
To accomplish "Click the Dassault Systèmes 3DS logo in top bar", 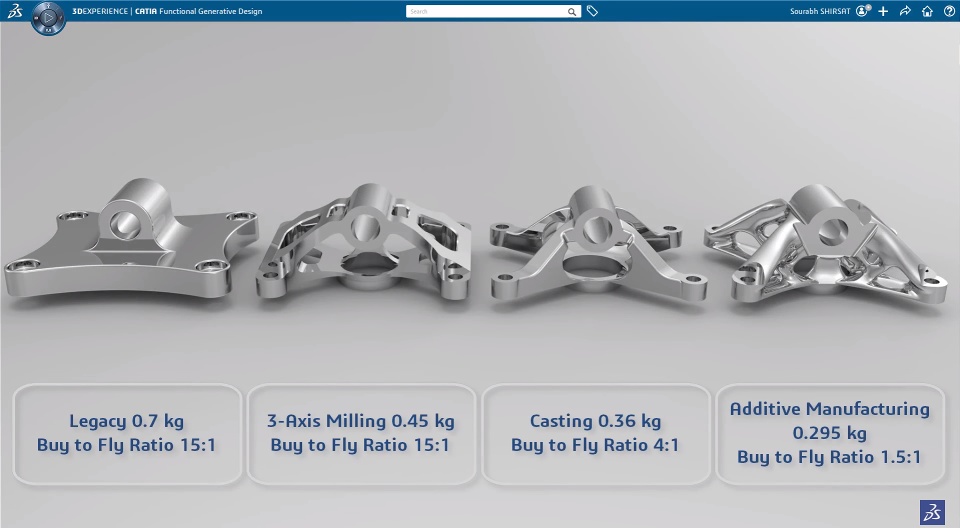I will tap(15, 10).
